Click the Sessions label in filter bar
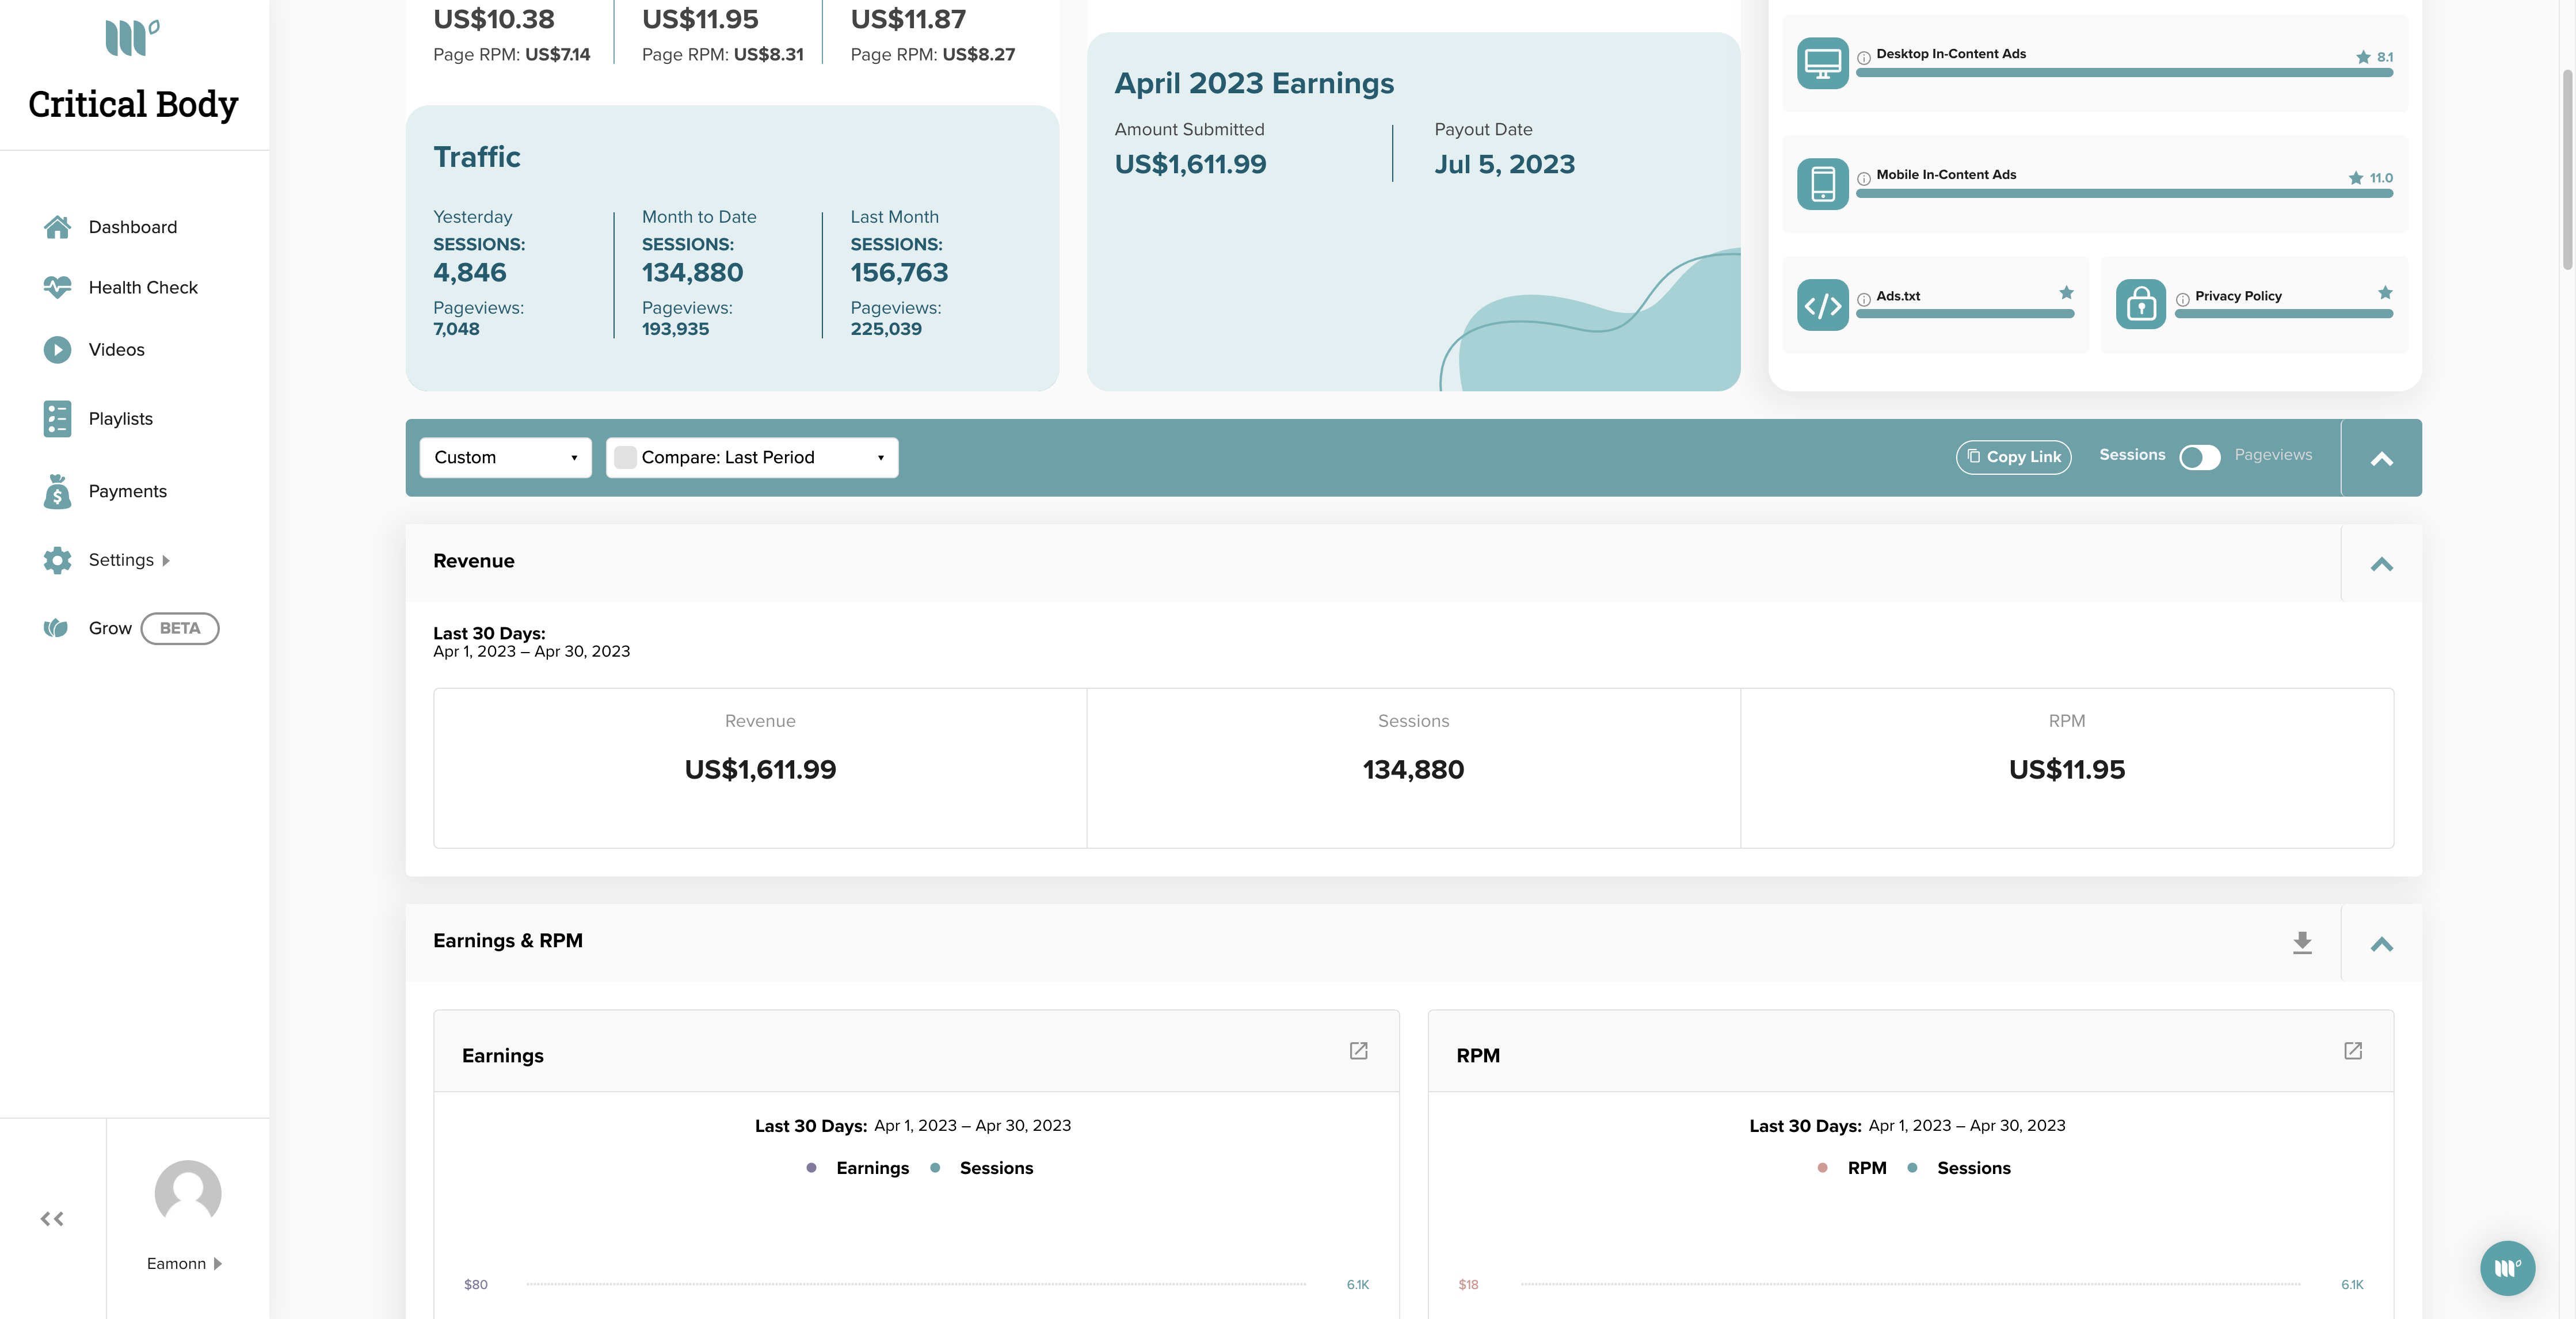2576x1319 pixels. tap(2132, 454)
